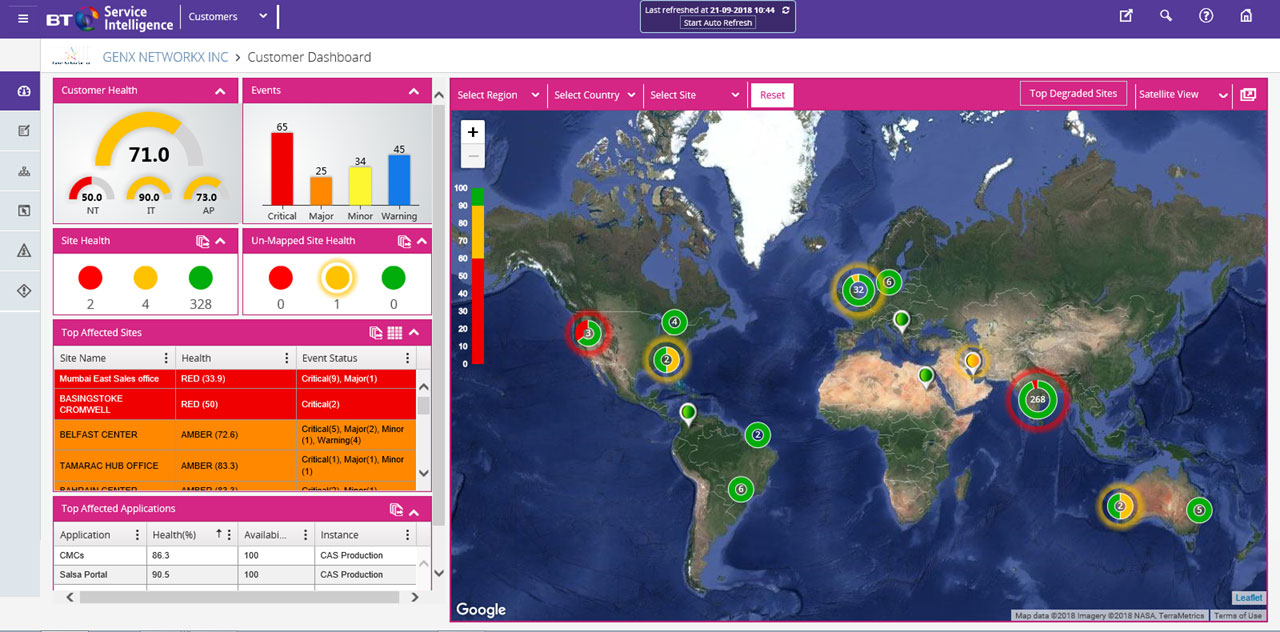The image size is (1280, 632).
Task: Click the export icon in Top Affected Applications
Action: (396, 509)
